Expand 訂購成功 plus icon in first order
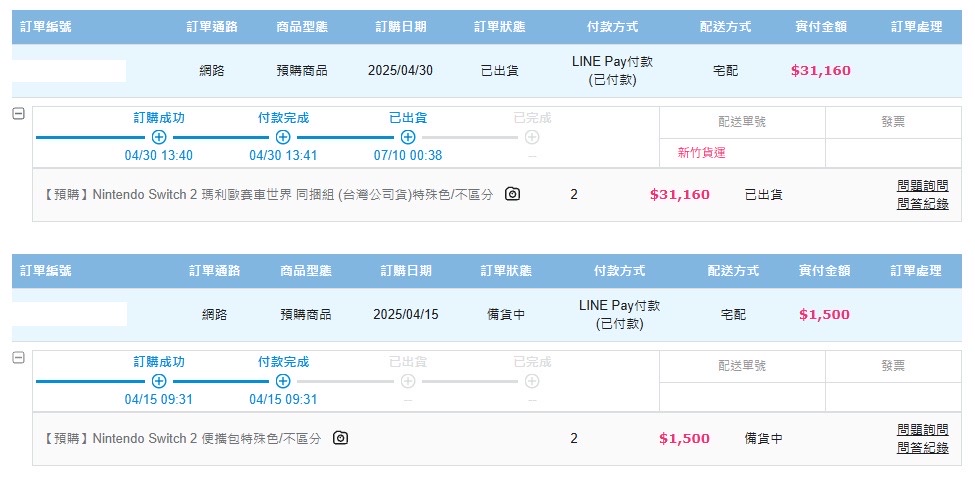 click(159, 137)
